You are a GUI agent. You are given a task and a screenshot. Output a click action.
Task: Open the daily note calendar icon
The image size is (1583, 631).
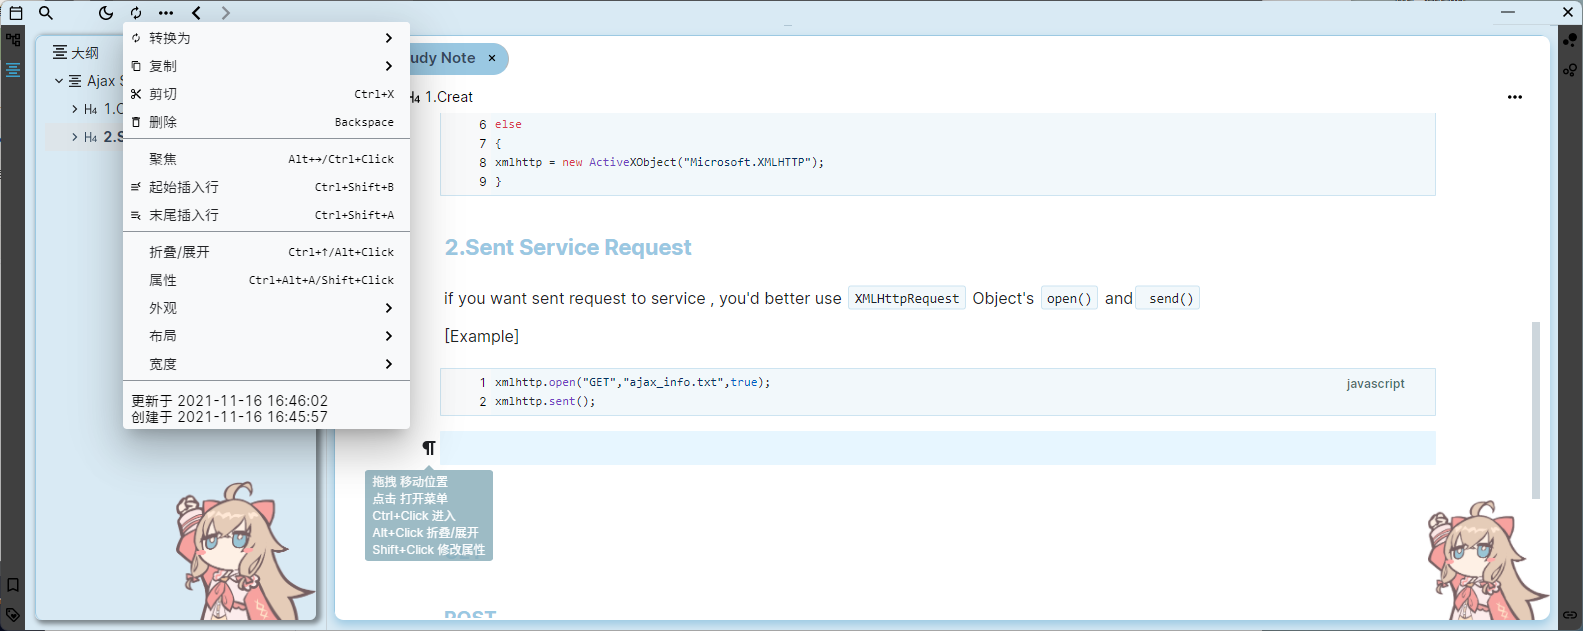point(16,13)
